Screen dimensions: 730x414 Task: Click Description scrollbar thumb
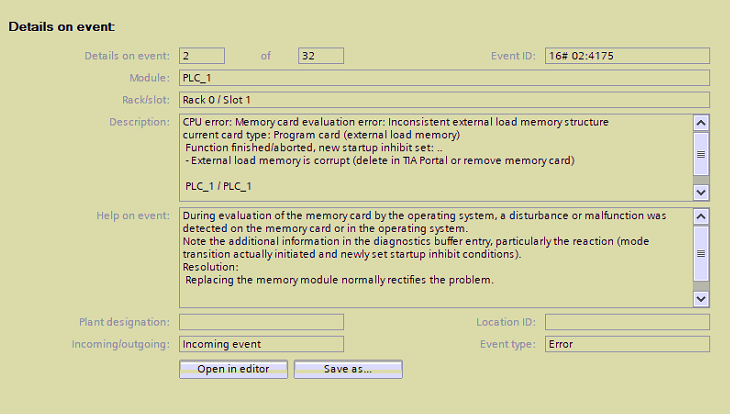[x=701, y=154]
